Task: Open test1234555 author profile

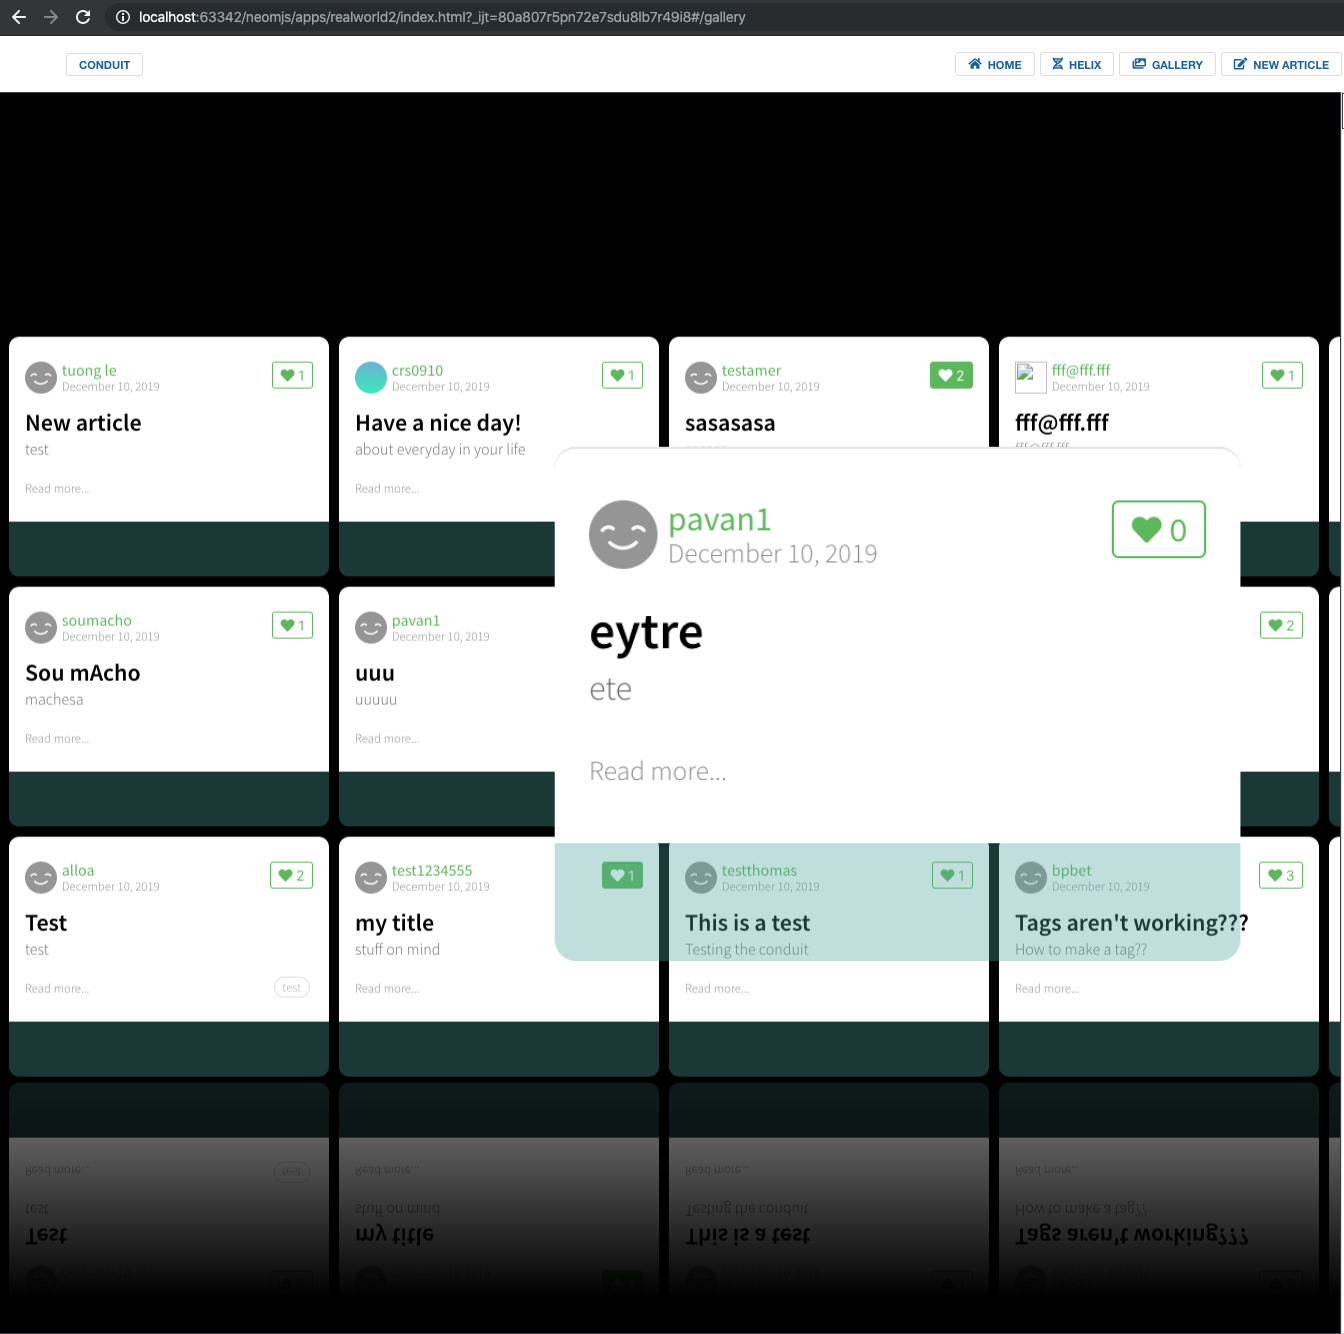Action: tap(432, 870)
